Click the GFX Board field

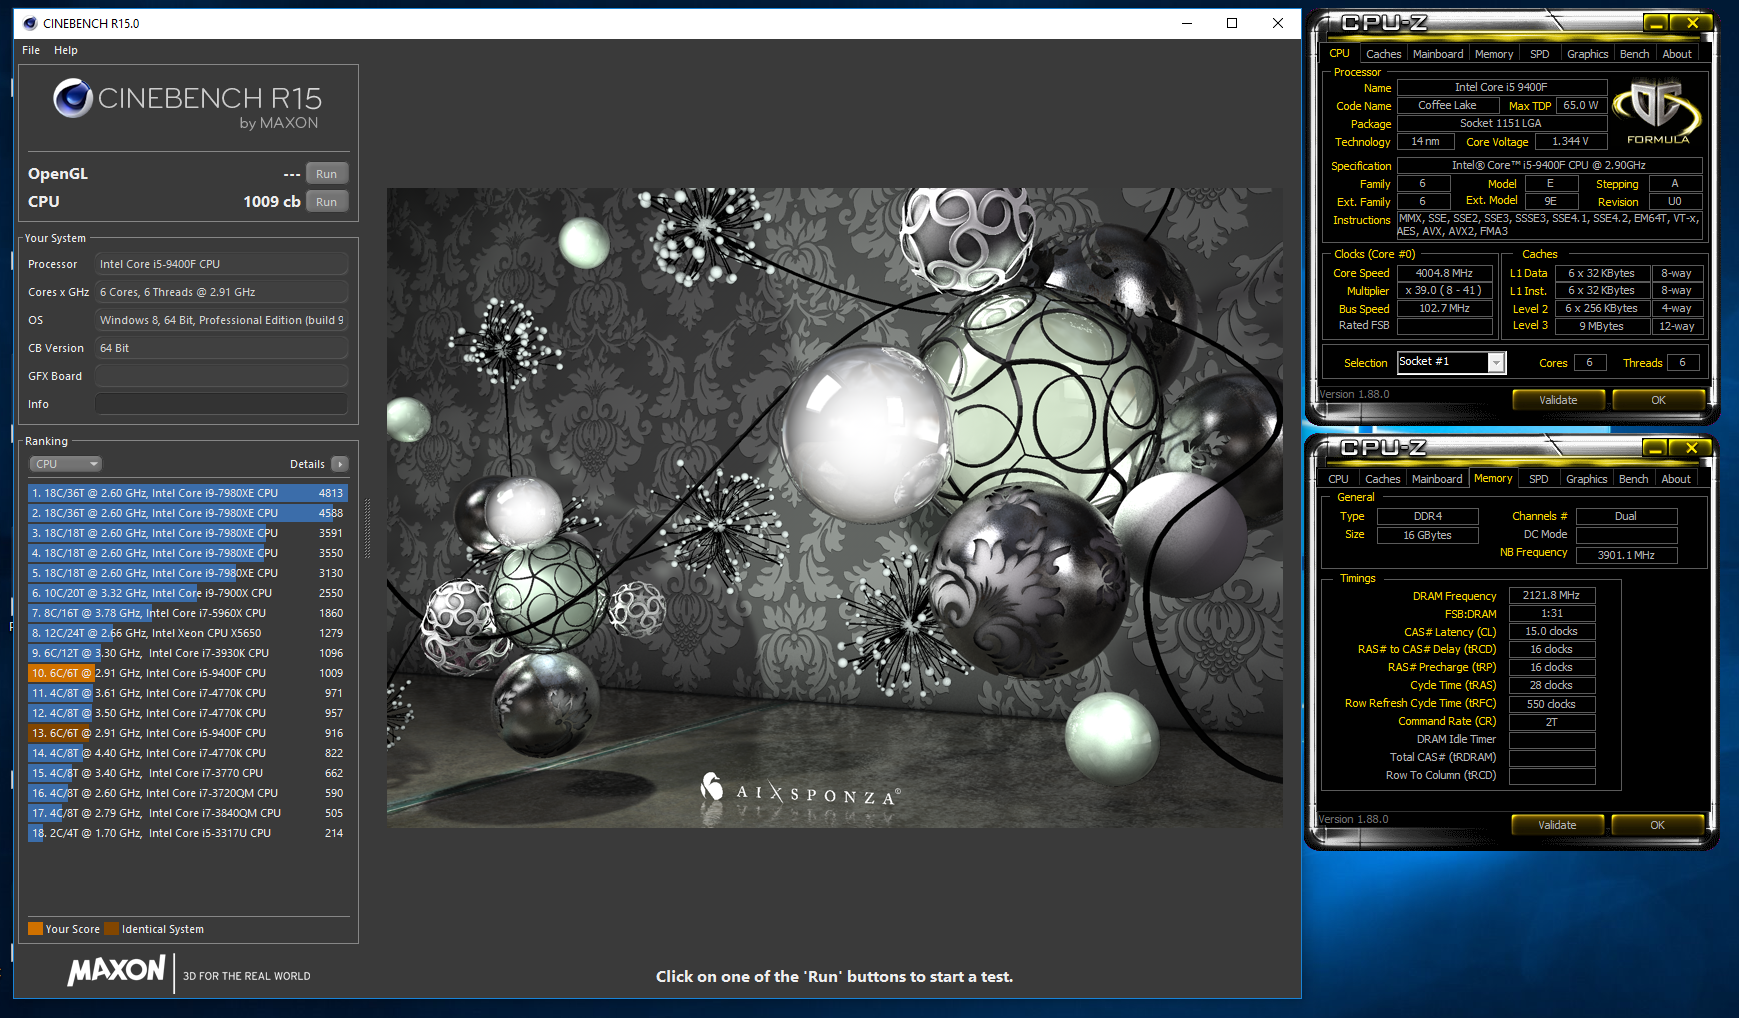coord(221,376)
